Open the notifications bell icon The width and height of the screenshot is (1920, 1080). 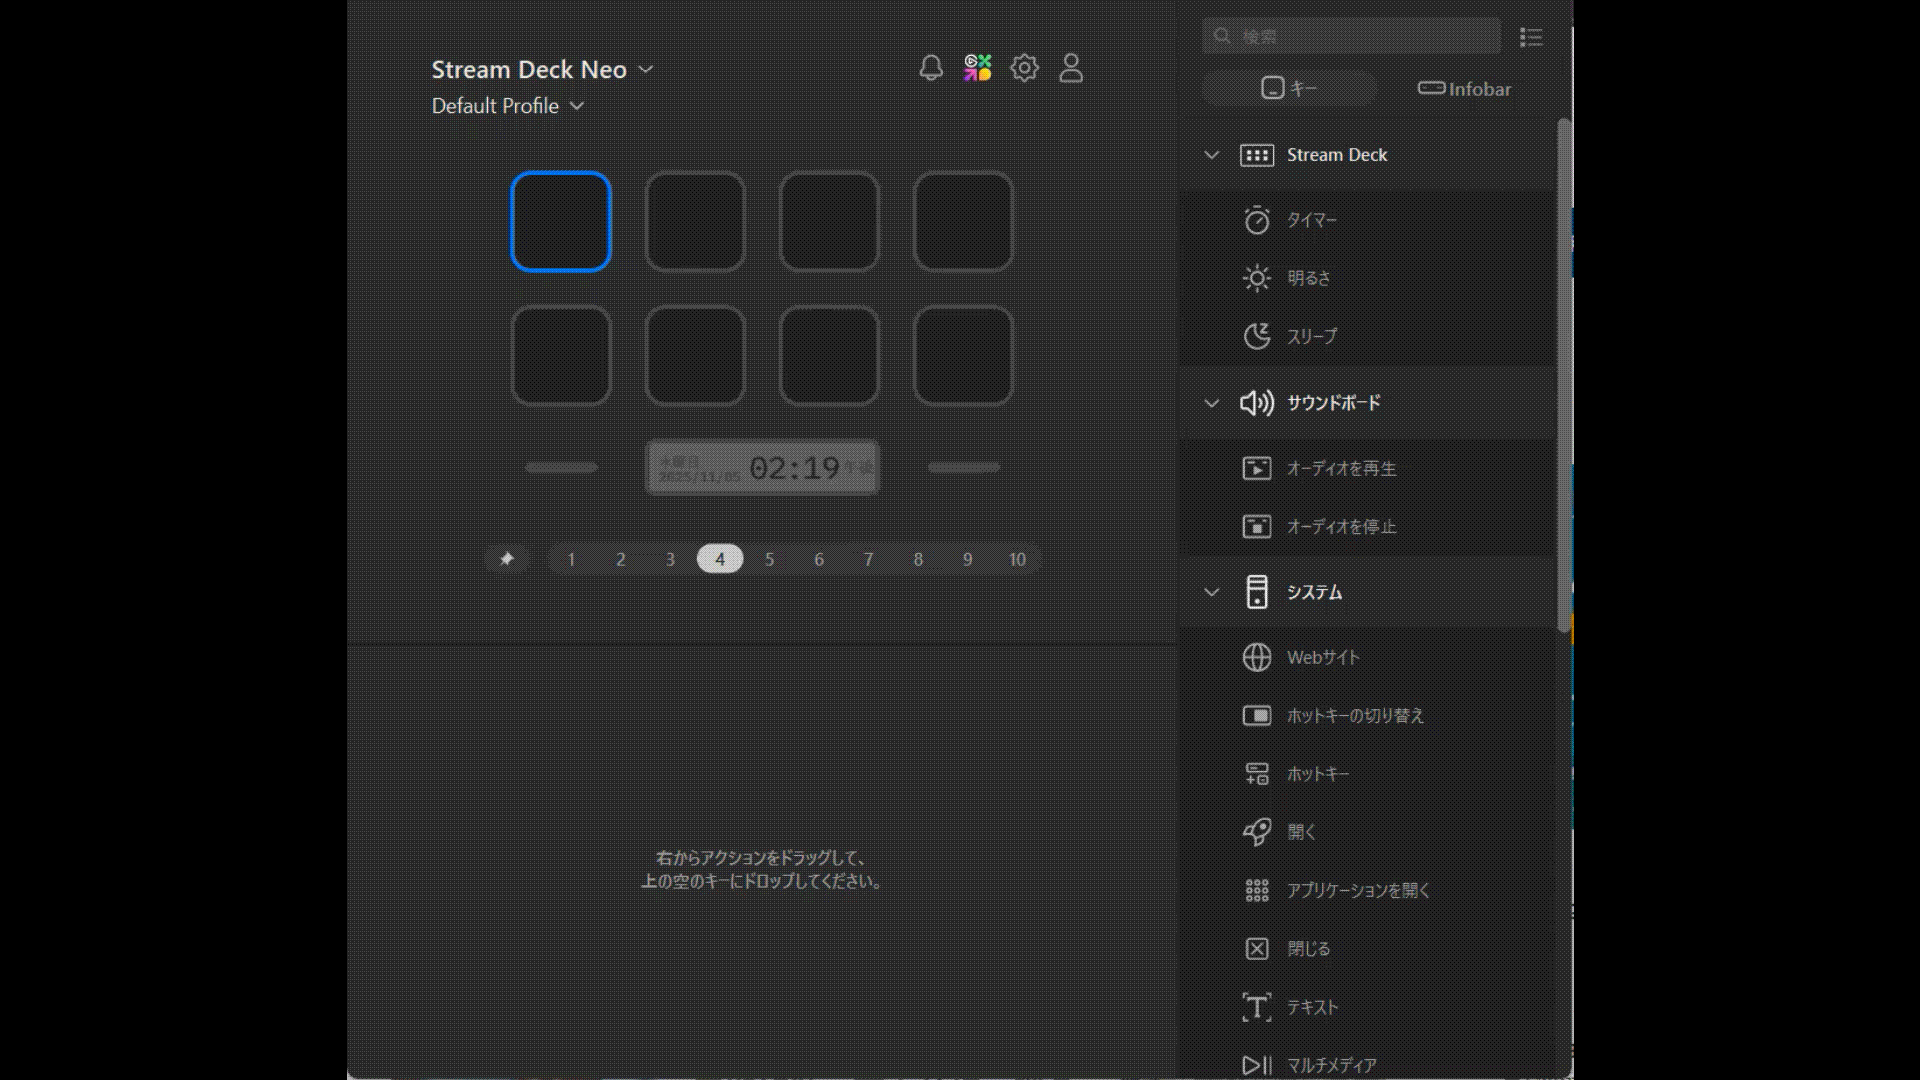931,68
